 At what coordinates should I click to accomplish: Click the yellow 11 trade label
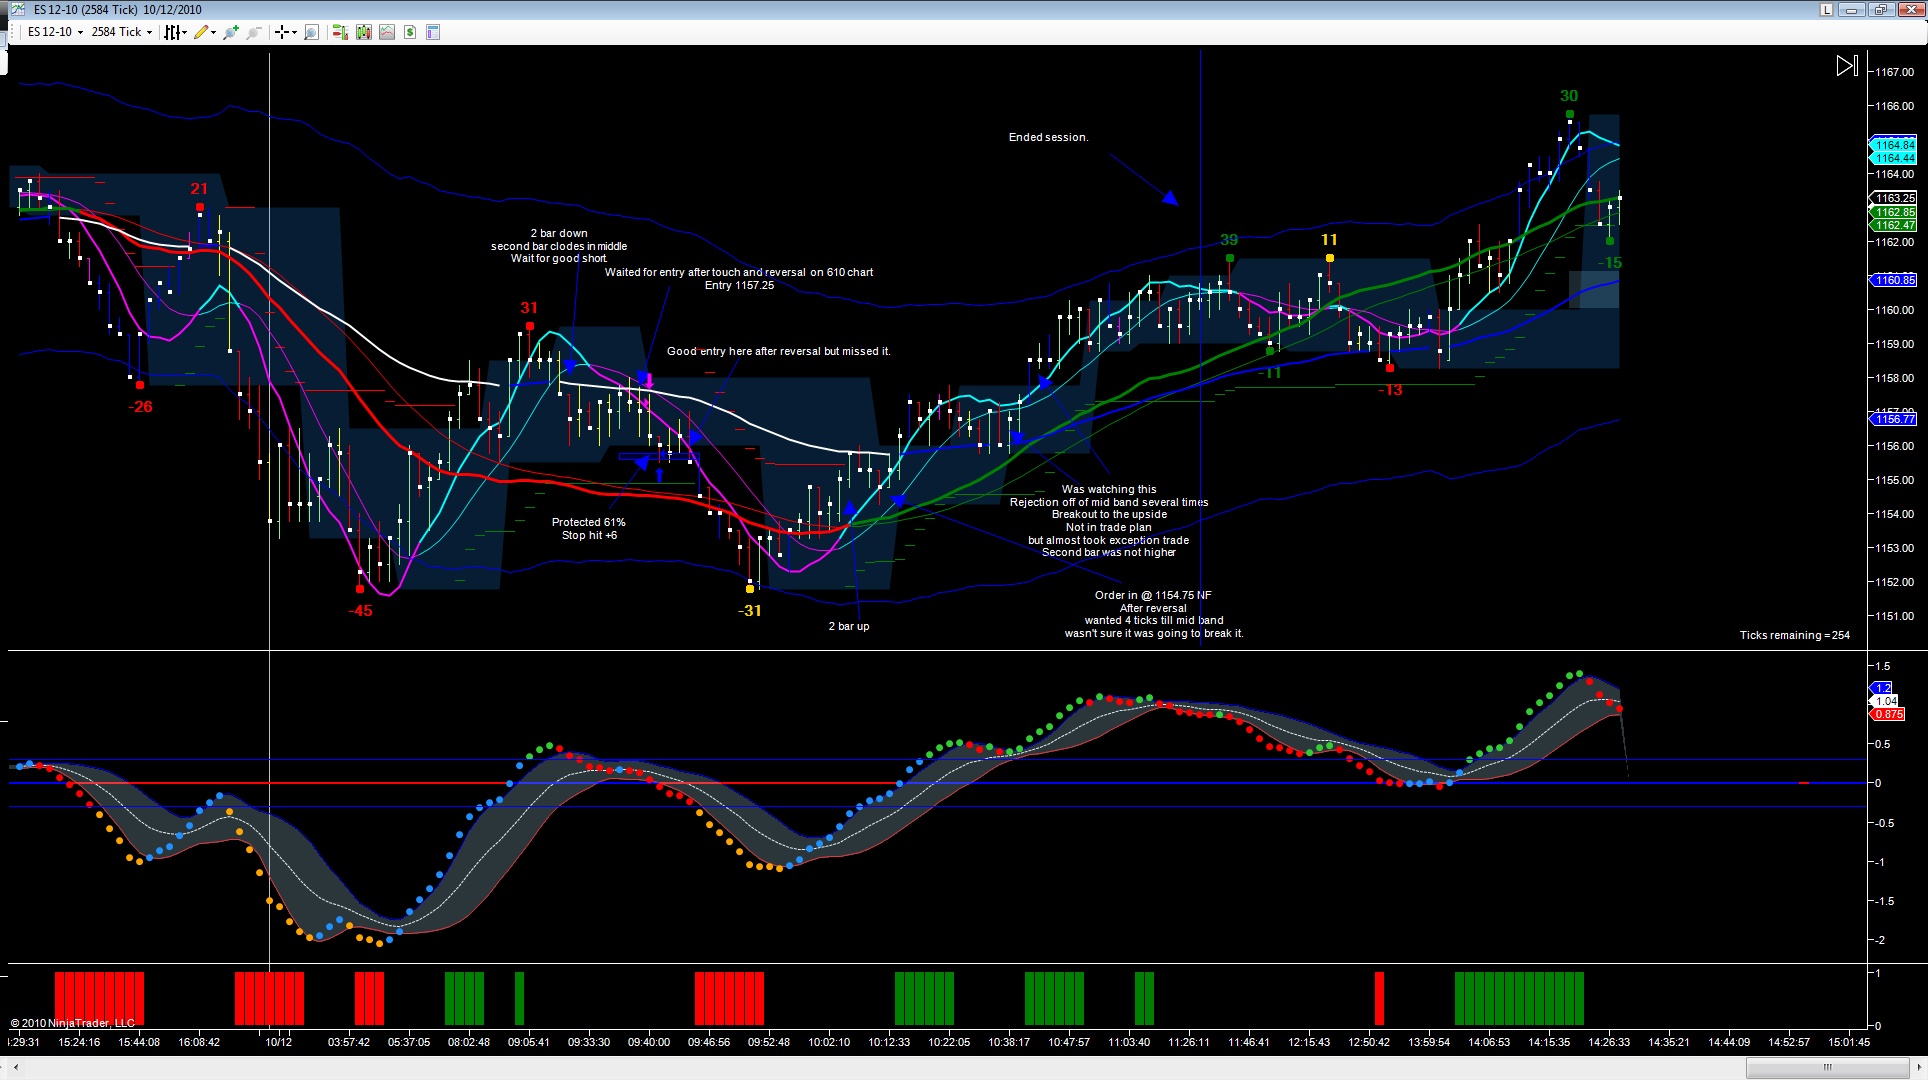click(1329, 240)
